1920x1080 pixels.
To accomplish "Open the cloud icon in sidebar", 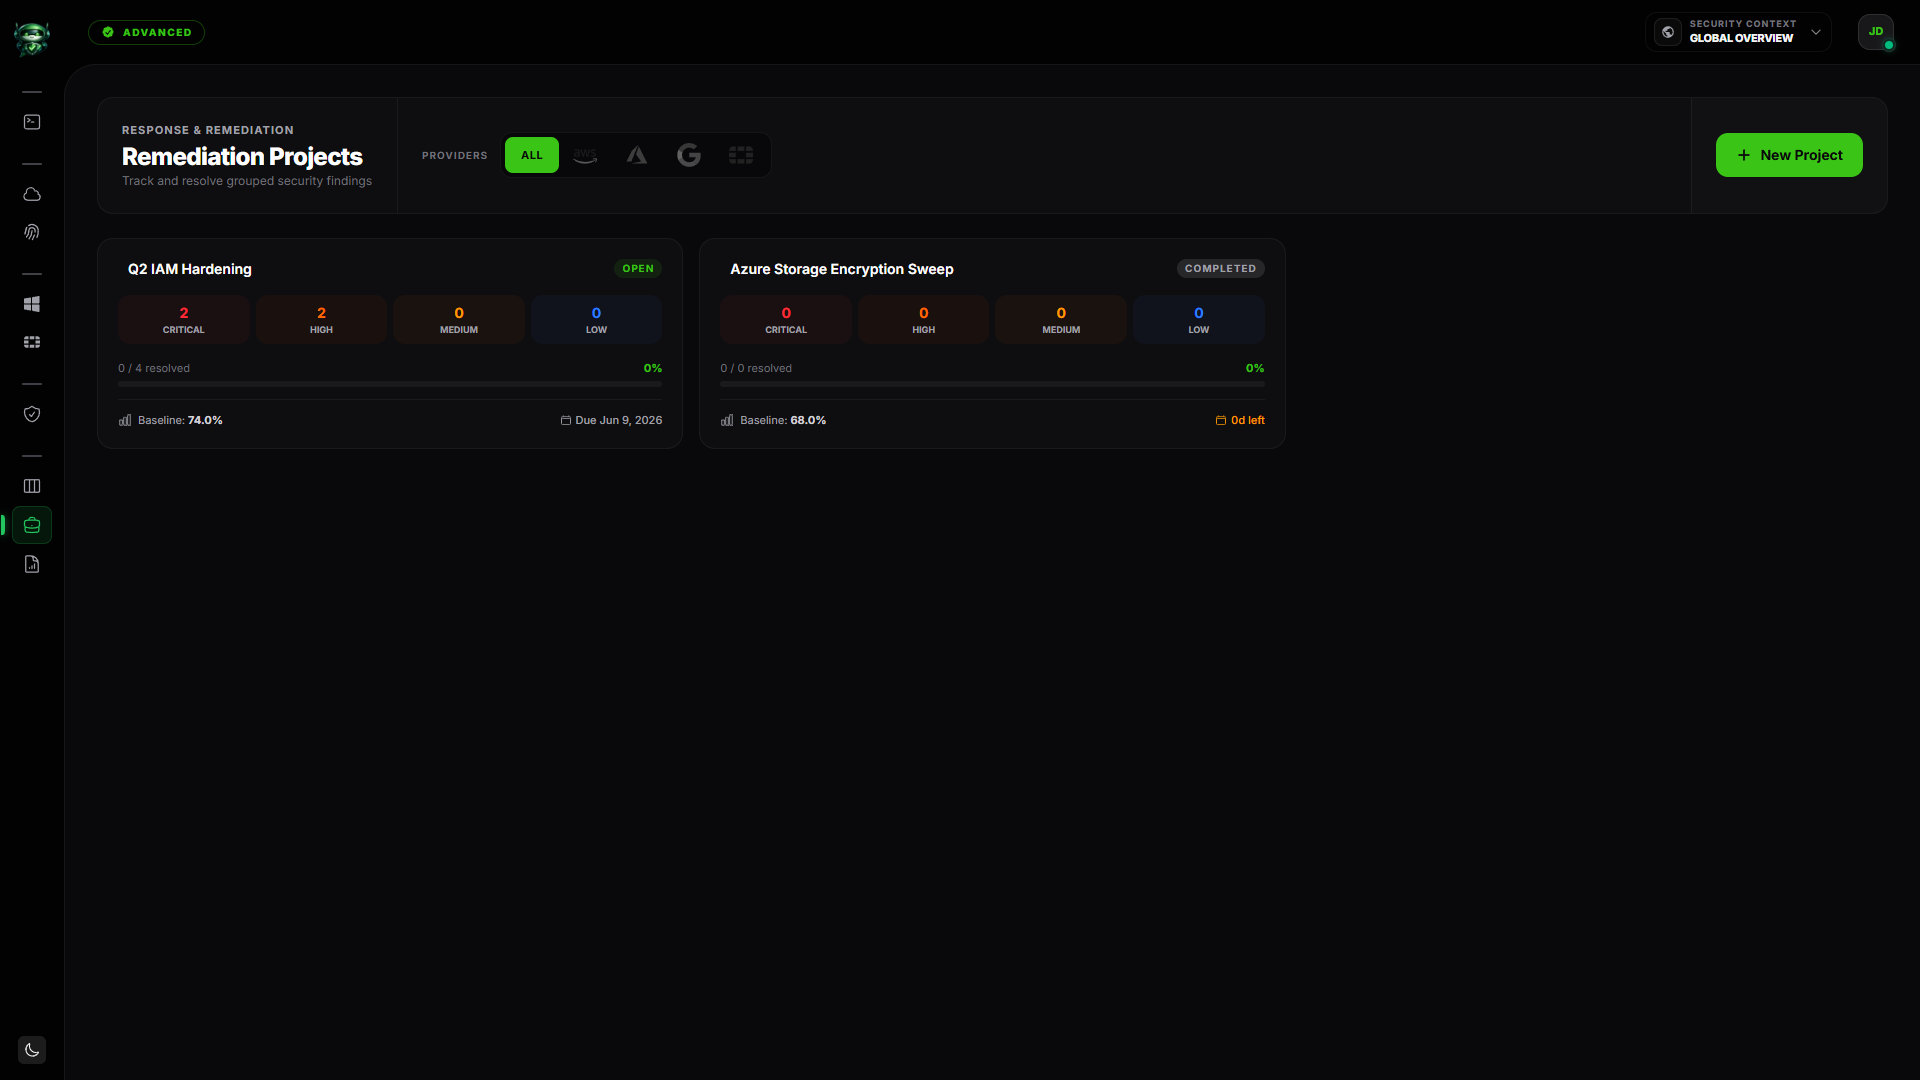I will pyautogui.click(x=32, y=194).
